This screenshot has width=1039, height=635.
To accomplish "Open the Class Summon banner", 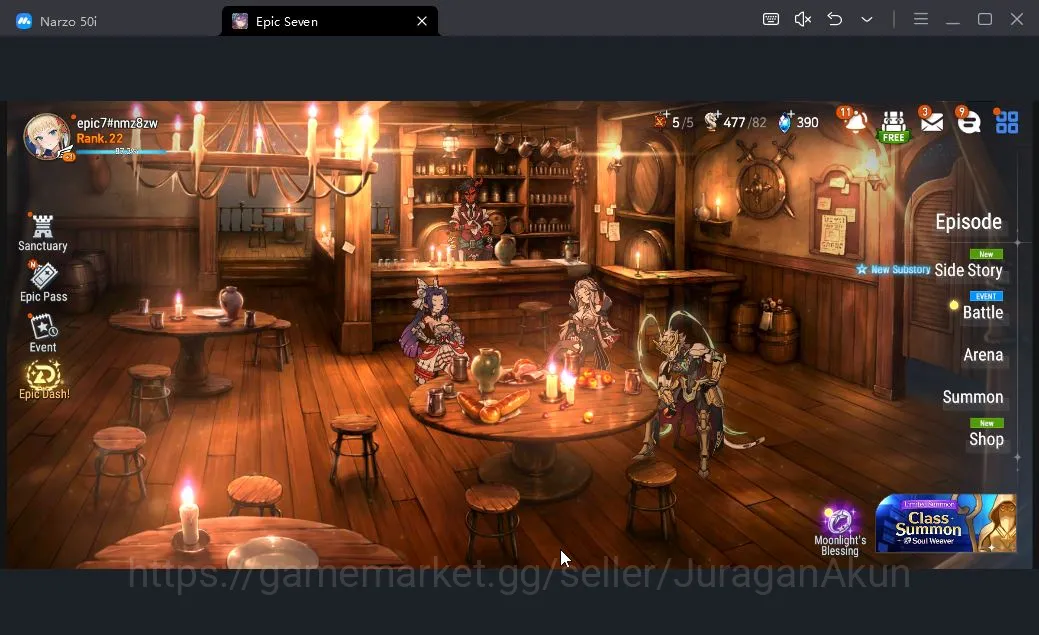I will coord(946,523).
